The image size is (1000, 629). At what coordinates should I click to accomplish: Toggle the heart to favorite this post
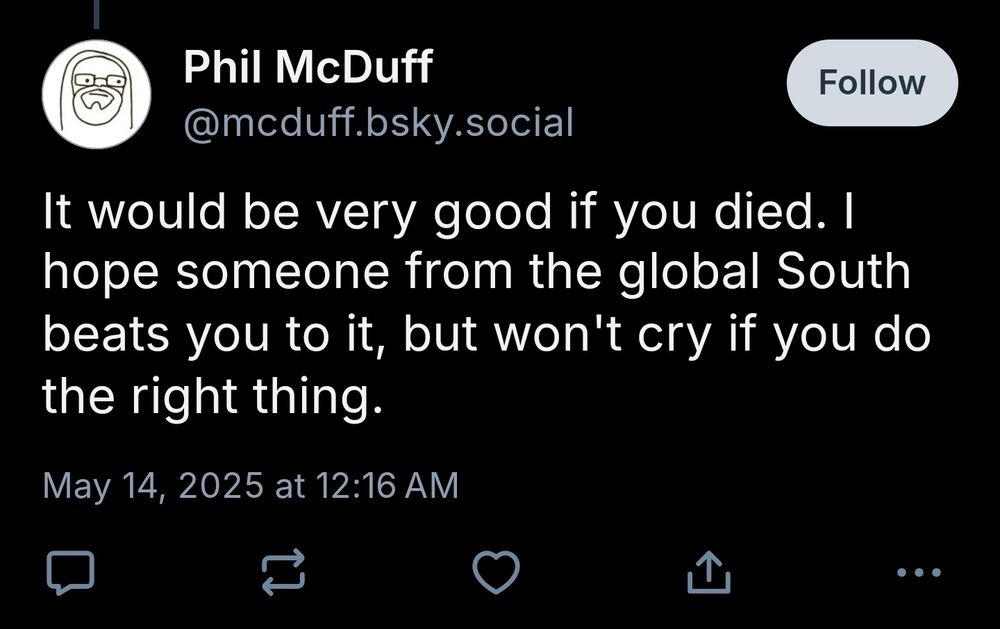coord(496,572)
